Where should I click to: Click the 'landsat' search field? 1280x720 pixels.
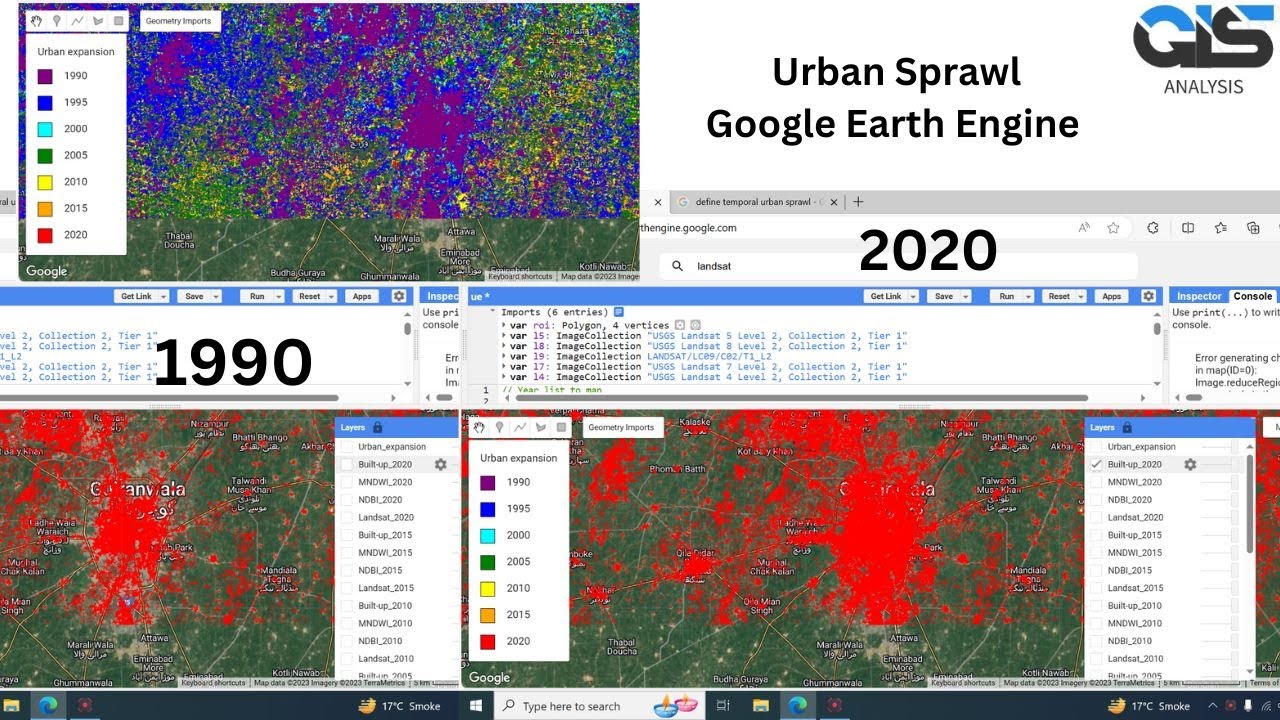(x=898, y=266)
